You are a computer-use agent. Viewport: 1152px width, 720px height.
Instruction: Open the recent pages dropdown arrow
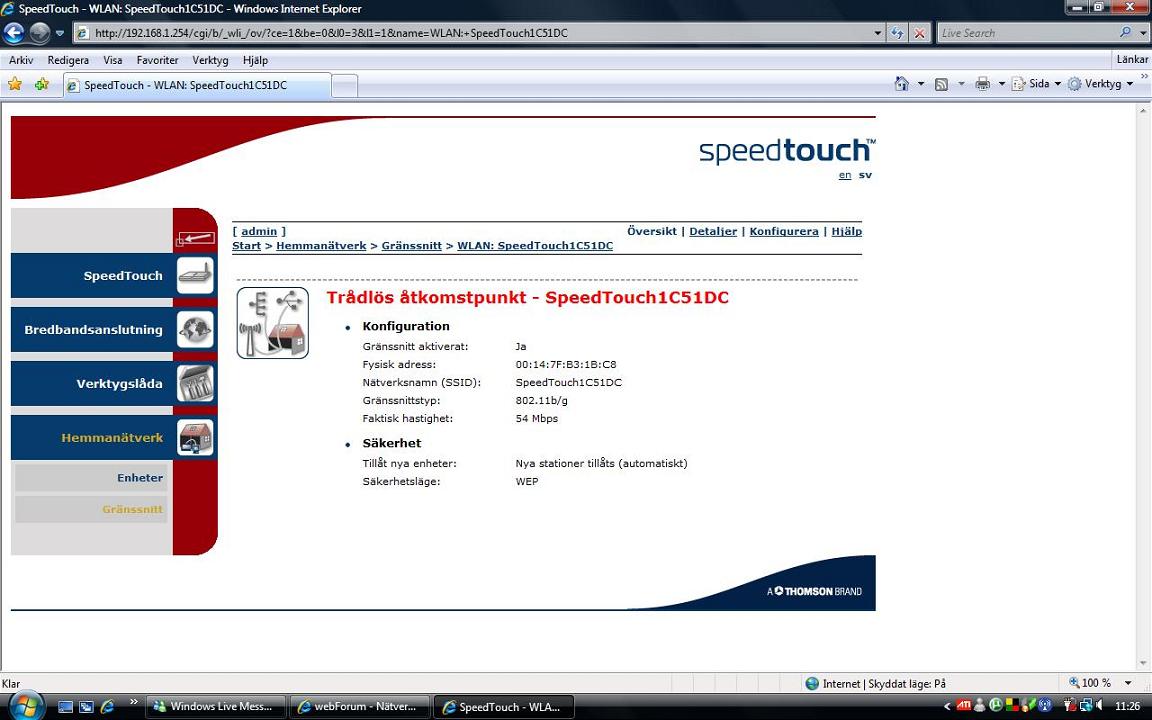click(60, 33)
